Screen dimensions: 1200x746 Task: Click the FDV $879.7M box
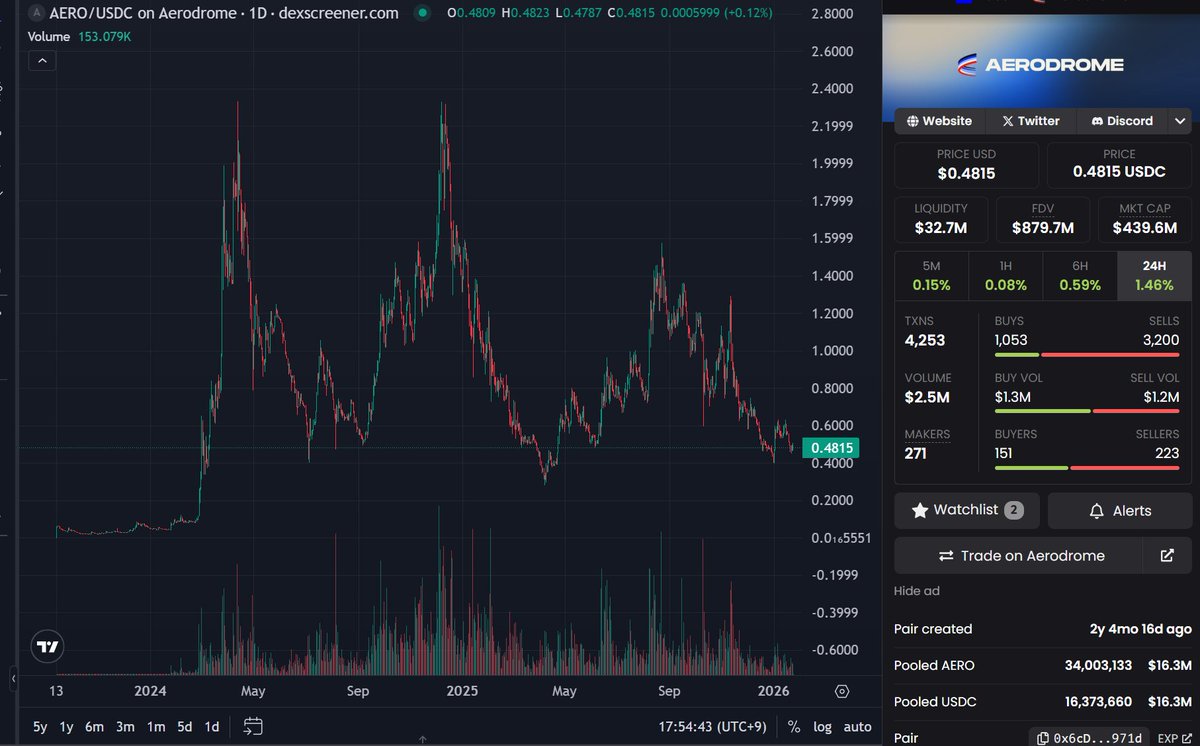pos(1043,219)
